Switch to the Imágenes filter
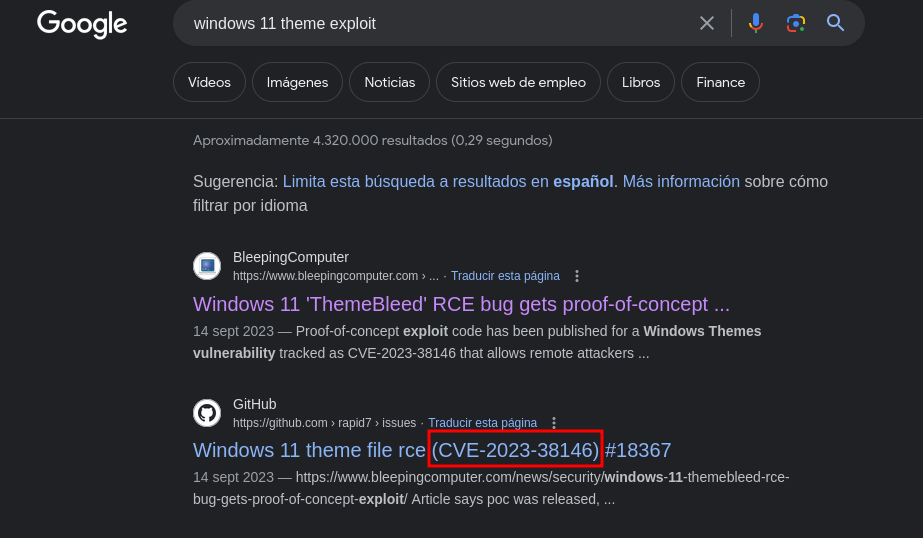 297,82
